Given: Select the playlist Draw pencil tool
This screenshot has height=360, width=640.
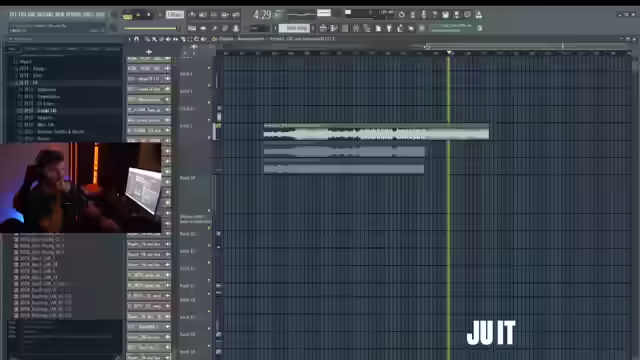Looking at the screenshot, I should 147,39.
